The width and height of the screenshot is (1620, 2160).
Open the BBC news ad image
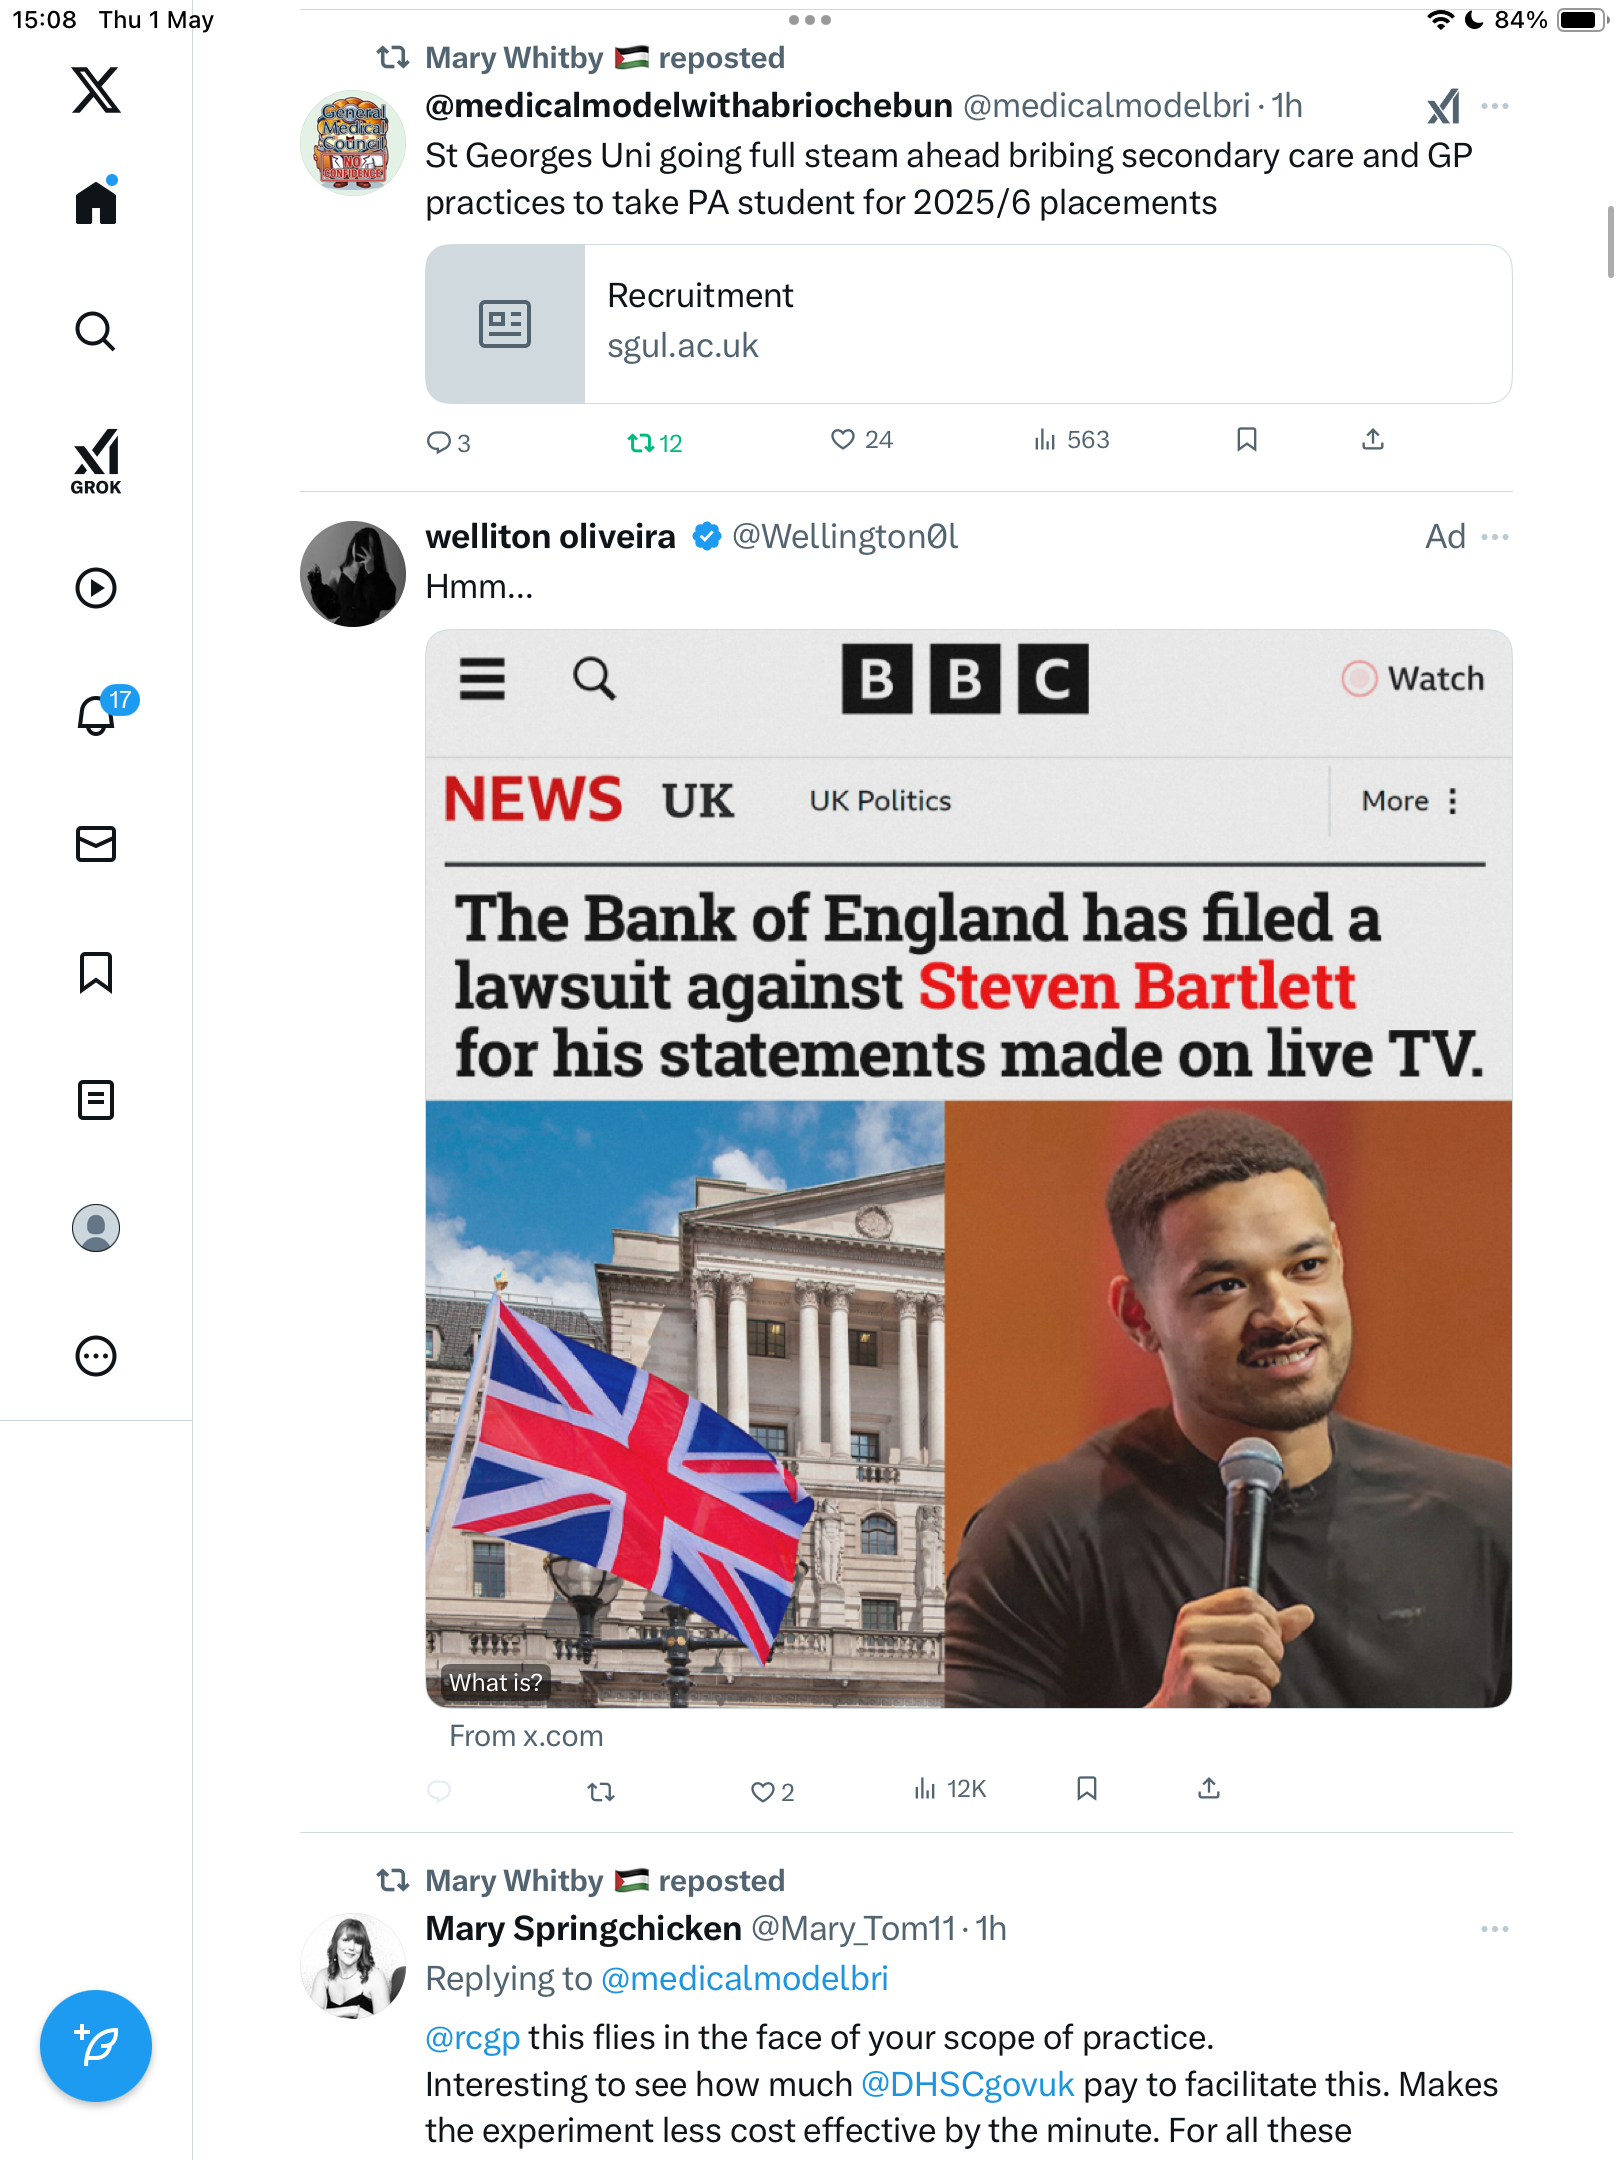tap(968, 1168)
